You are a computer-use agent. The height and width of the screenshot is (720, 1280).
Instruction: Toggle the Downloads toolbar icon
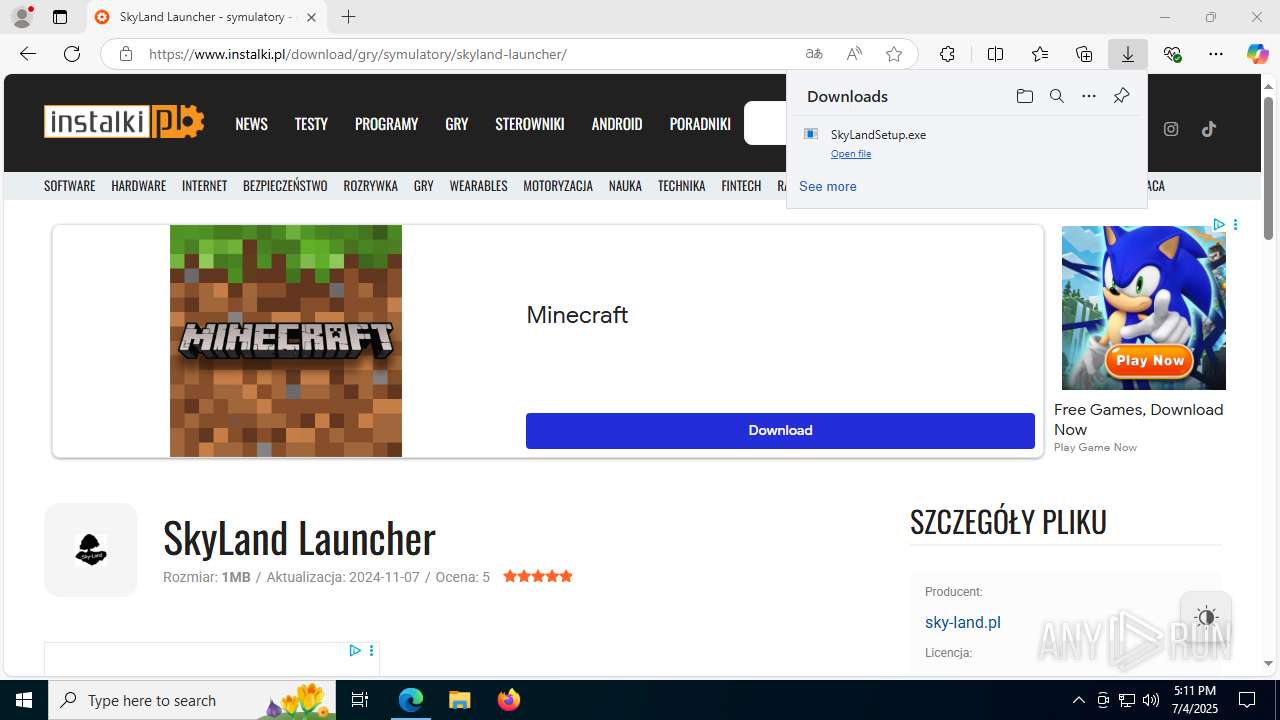click(1128, 54)
